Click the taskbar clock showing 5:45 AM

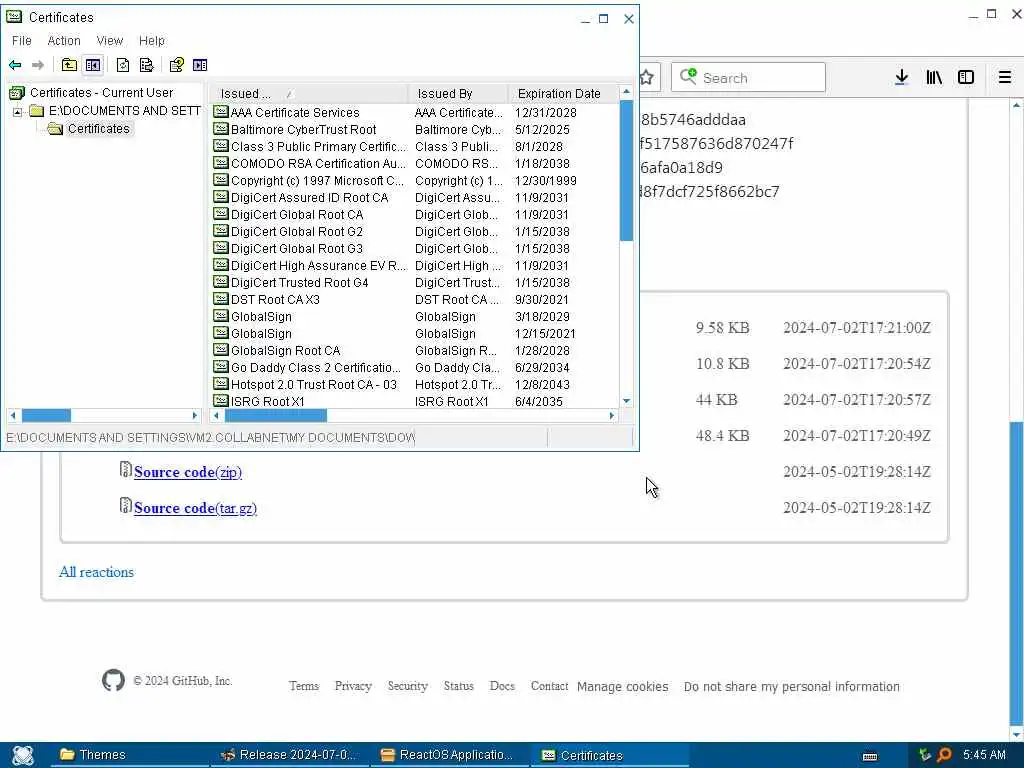click(984, 754)
